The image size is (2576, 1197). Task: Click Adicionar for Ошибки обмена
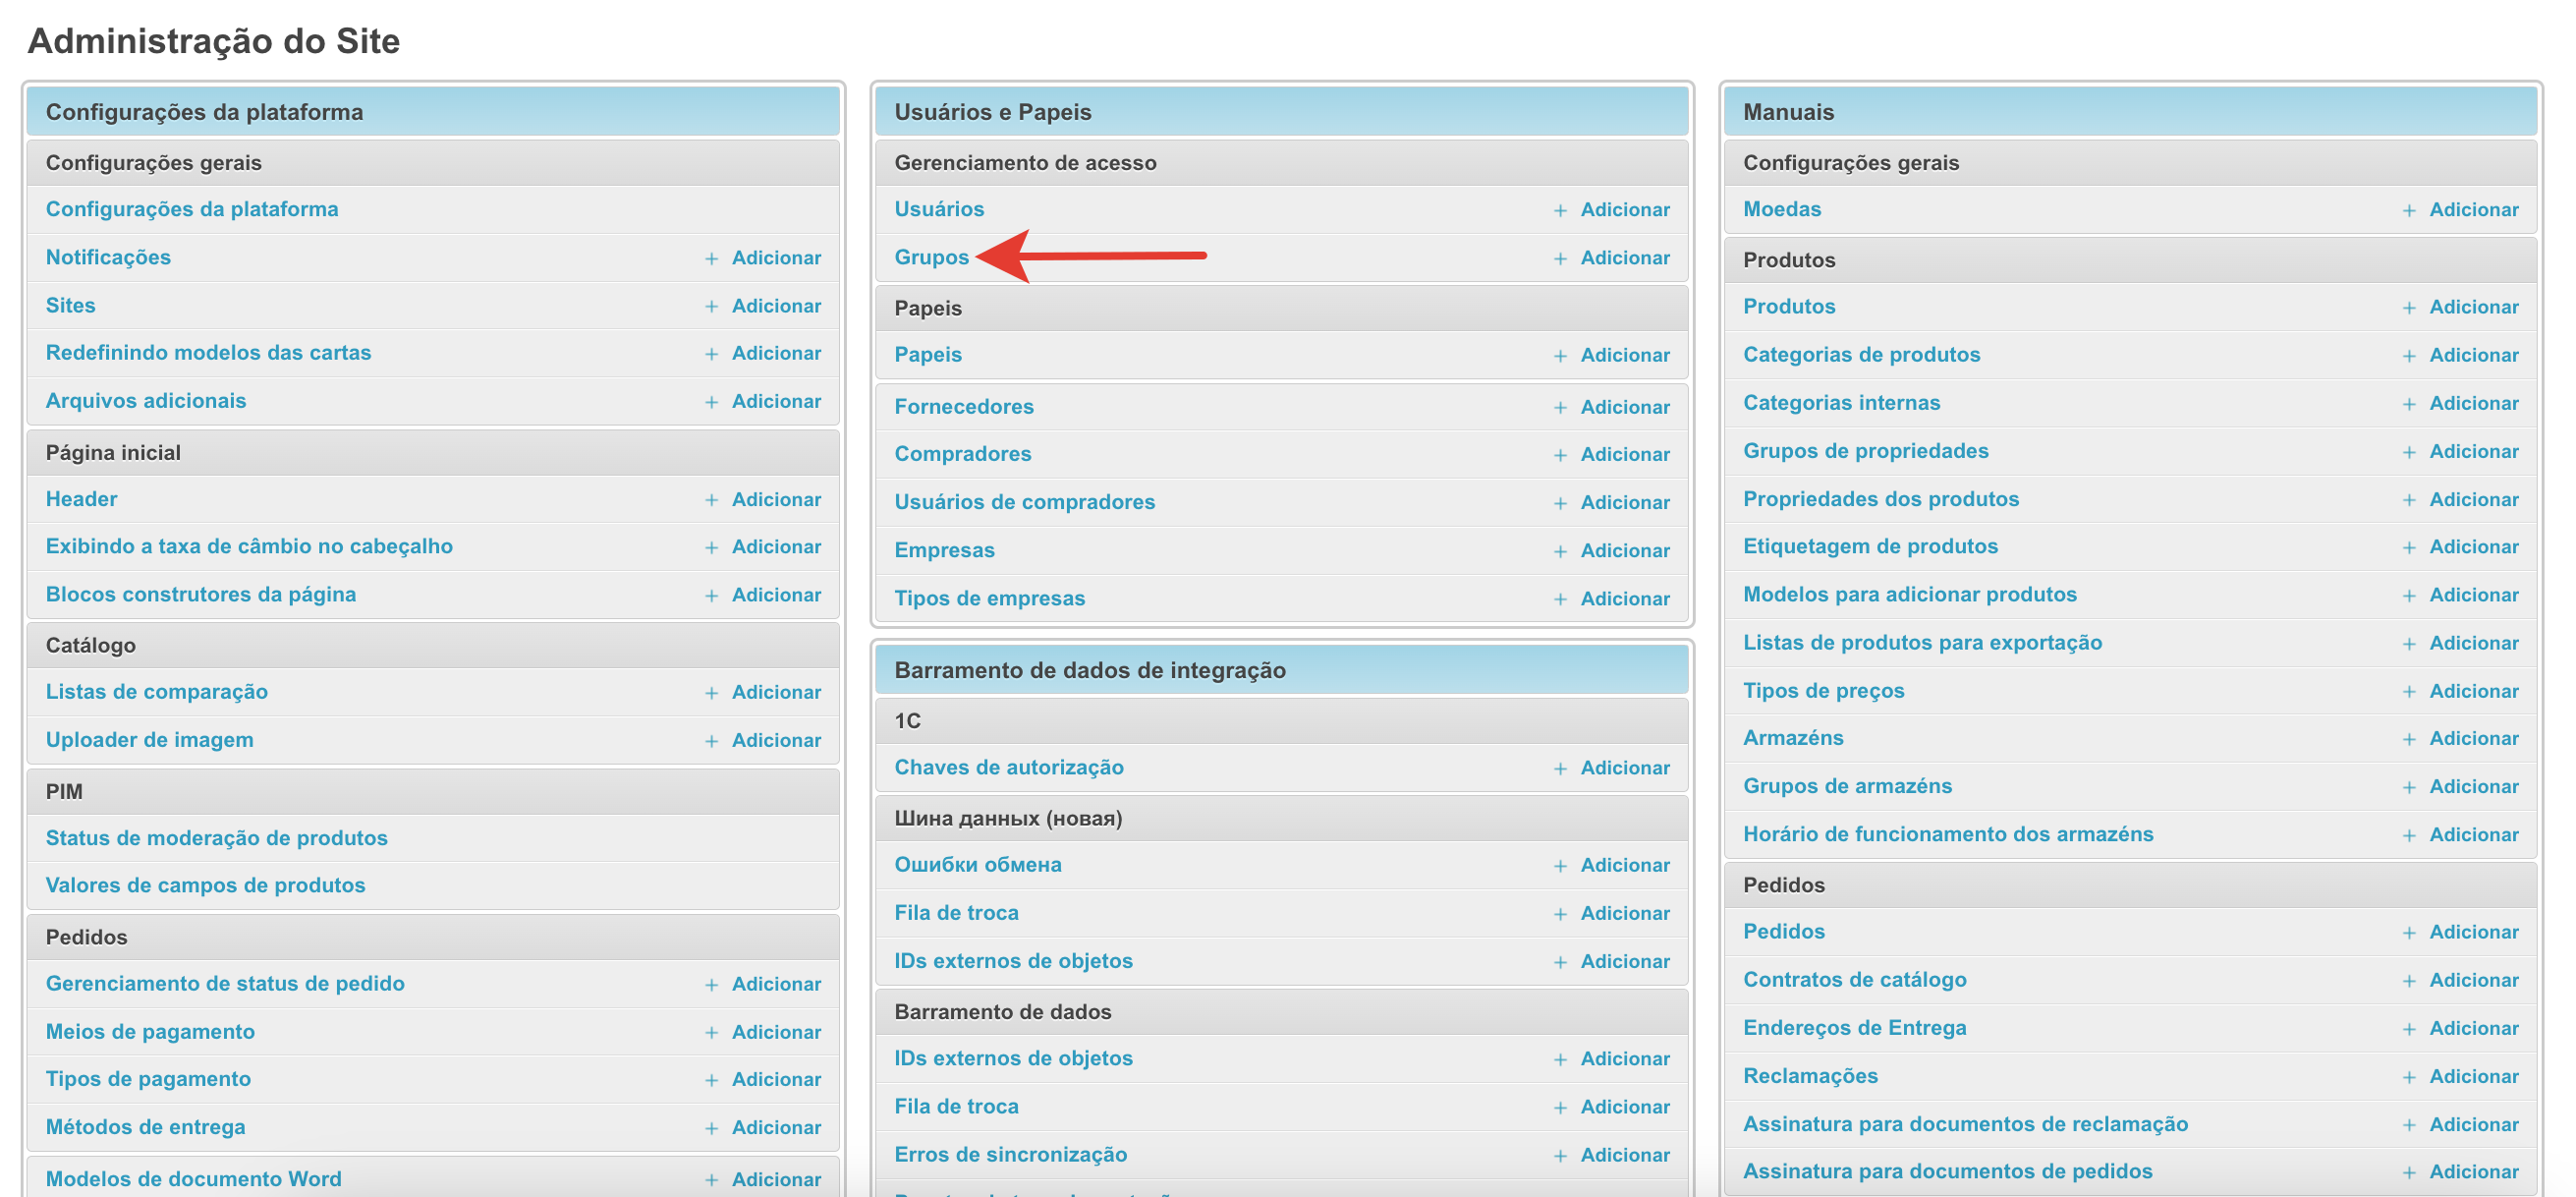point(1624,865)
